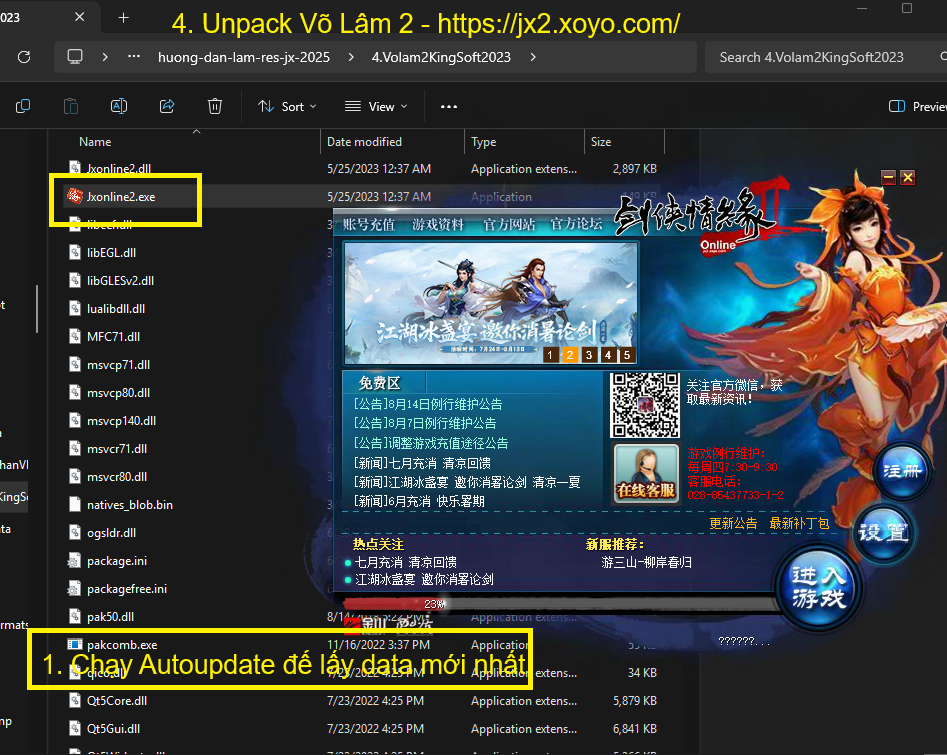This screenshot has width=947, height=755.
Task: Click the Search 4.Volam2KingSoft2023 field
Action: (820, 57)
